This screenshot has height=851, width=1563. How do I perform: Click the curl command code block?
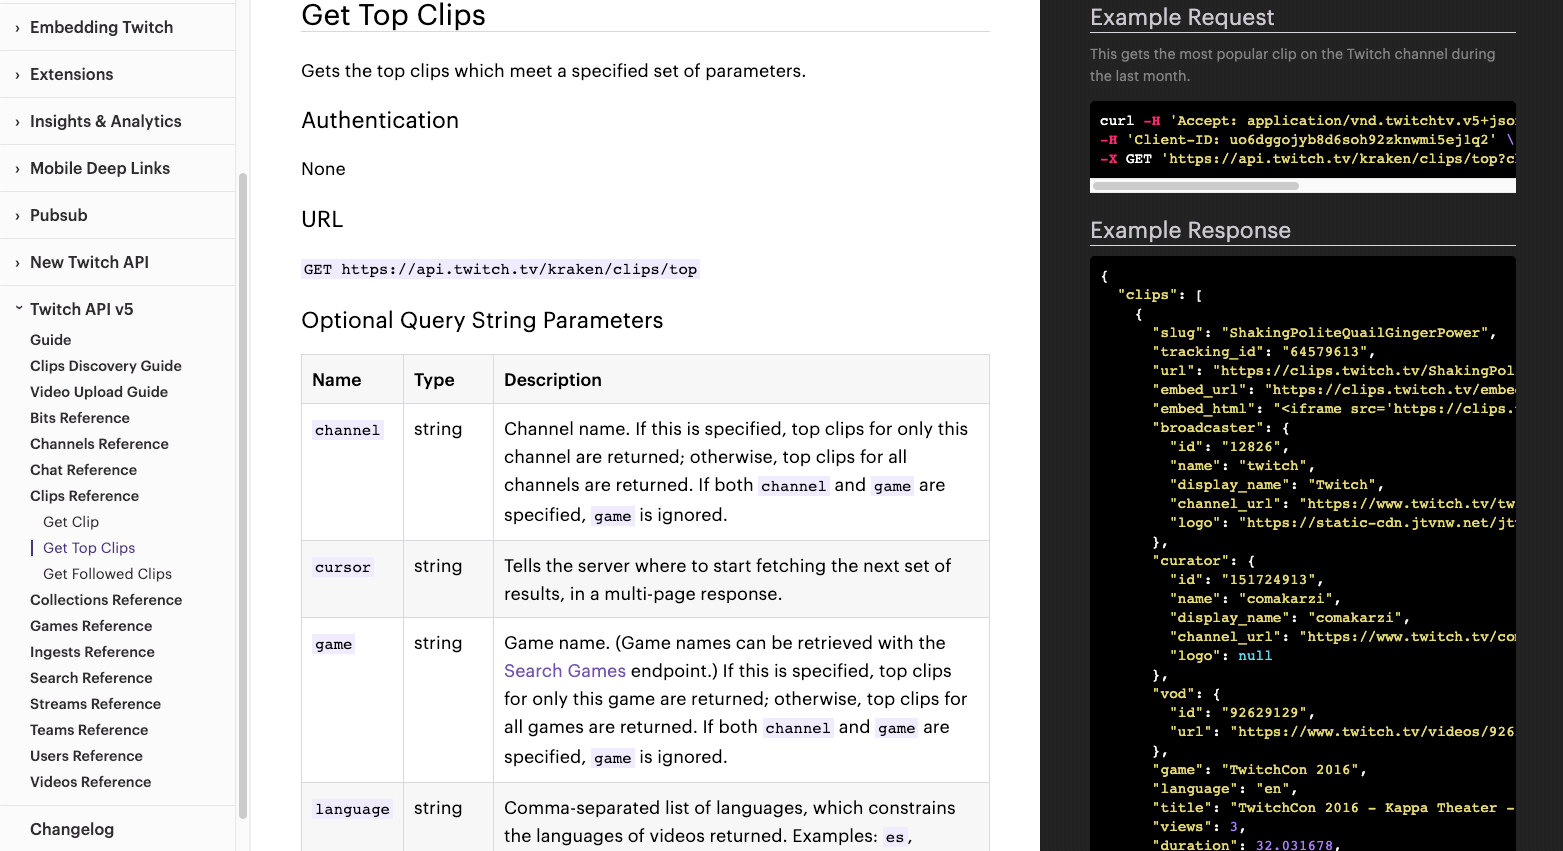point(1303,139)
